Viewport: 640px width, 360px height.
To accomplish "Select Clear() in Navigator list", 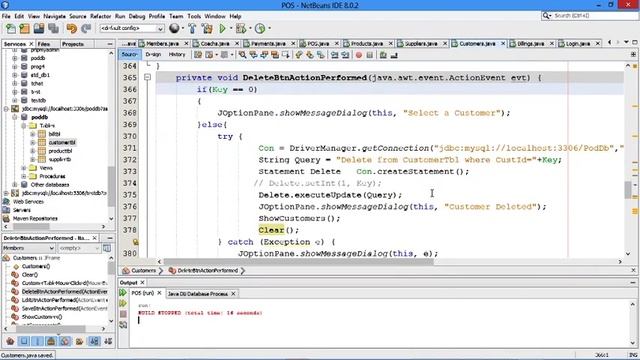I will tap(29, 275).
